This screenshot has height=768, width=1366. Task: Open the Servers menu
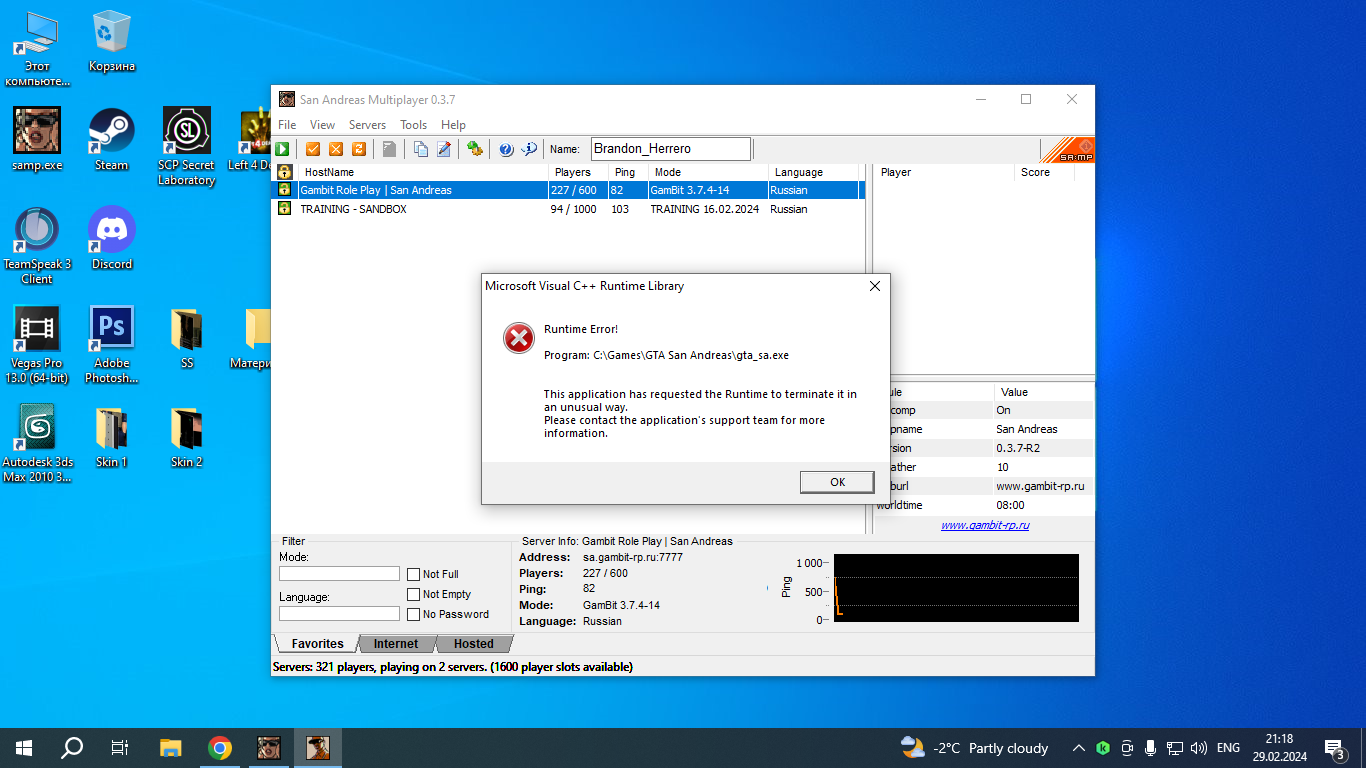[367, 125]
